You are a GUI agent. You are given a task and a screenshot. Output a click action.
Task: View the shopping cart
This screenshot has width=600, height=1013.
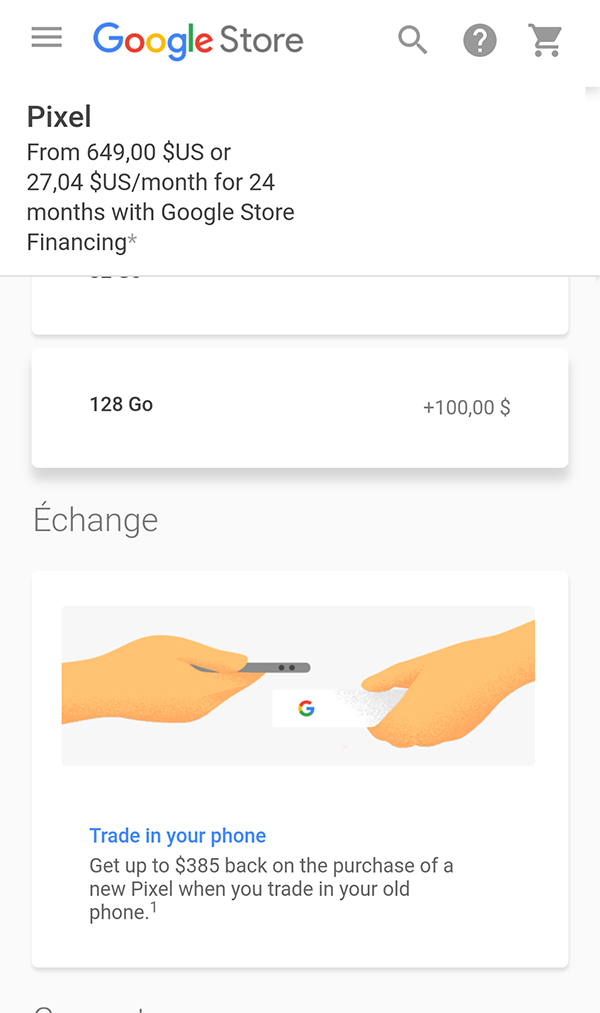(x=546, y=40)
